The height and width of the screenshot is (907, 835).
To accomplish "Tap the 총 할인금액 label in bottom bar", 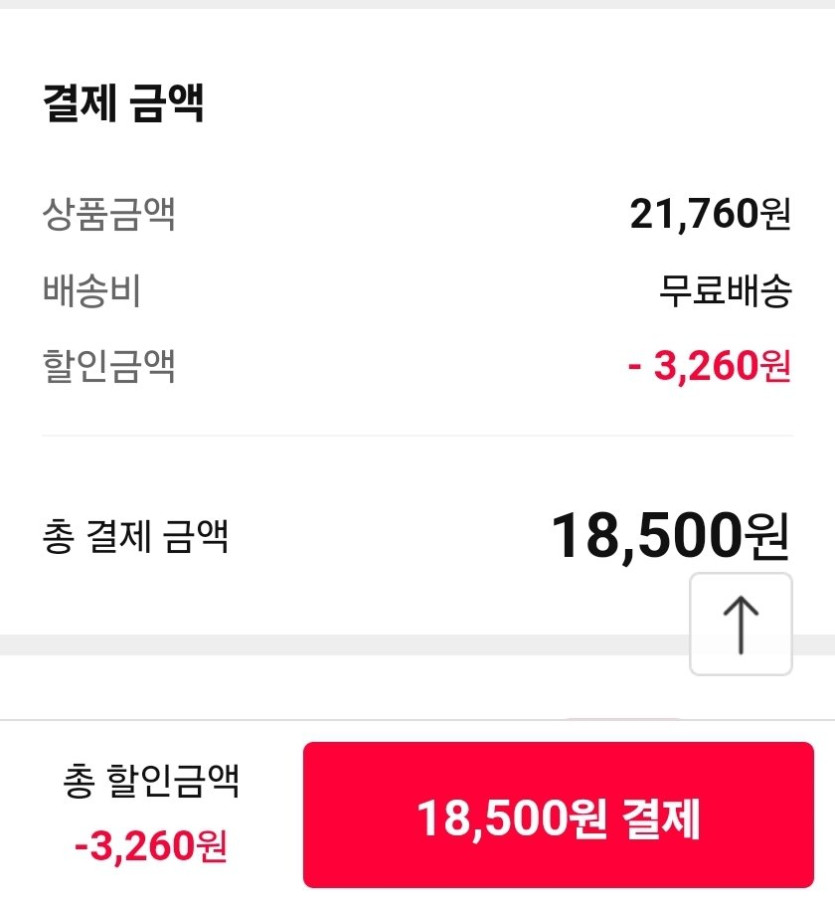I will click(x=151, y=781).
